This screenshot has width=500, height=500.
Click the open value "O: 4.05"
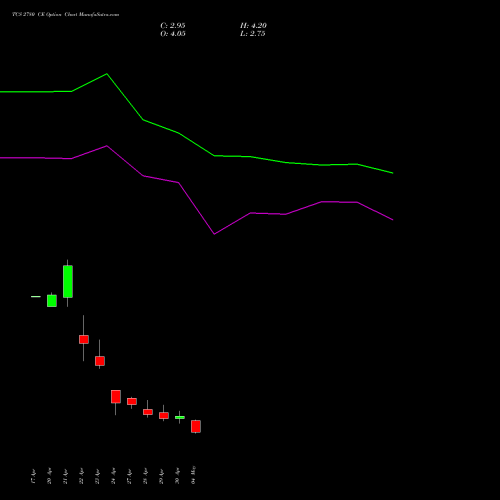pos(173,34)
